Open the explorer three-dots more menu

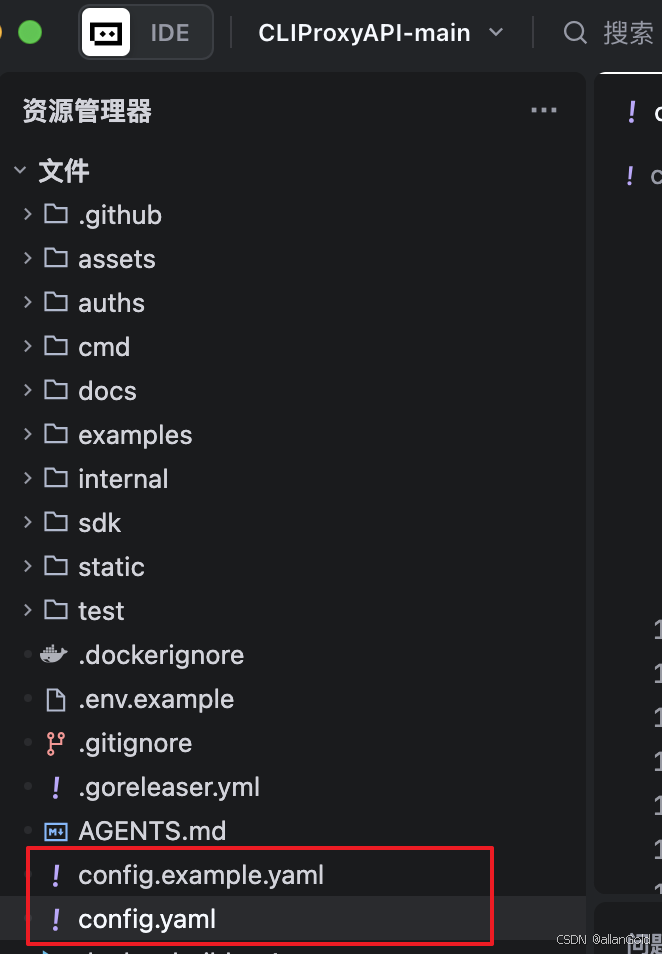click(544, 110)
